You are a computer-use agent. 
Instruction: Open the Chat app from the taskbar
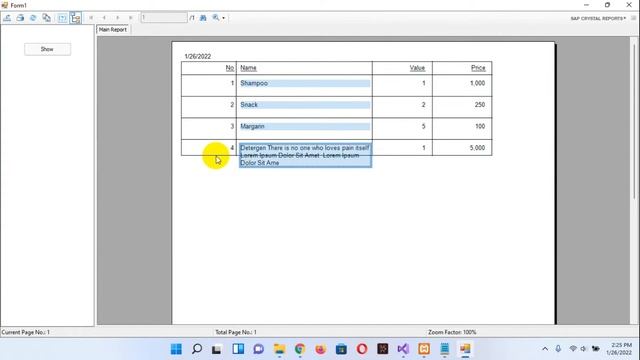[x=258, y=349]
